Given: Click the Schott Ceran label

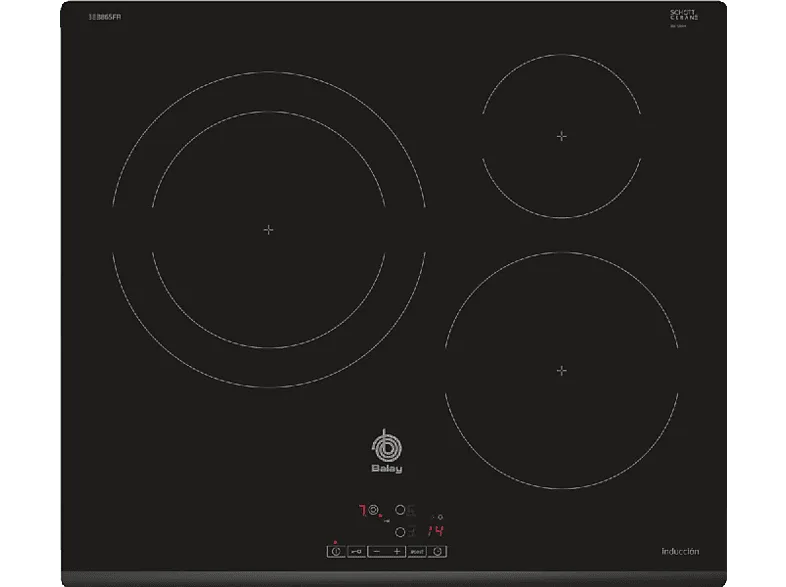Looking at the screenshot, I should point(684,16).
